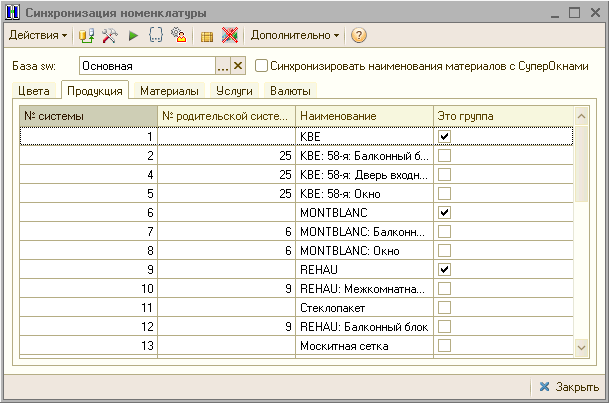The width and height of the screenshot is (609, 403).
Task: Switch to the Услуги tab
Action: point(234,91)
